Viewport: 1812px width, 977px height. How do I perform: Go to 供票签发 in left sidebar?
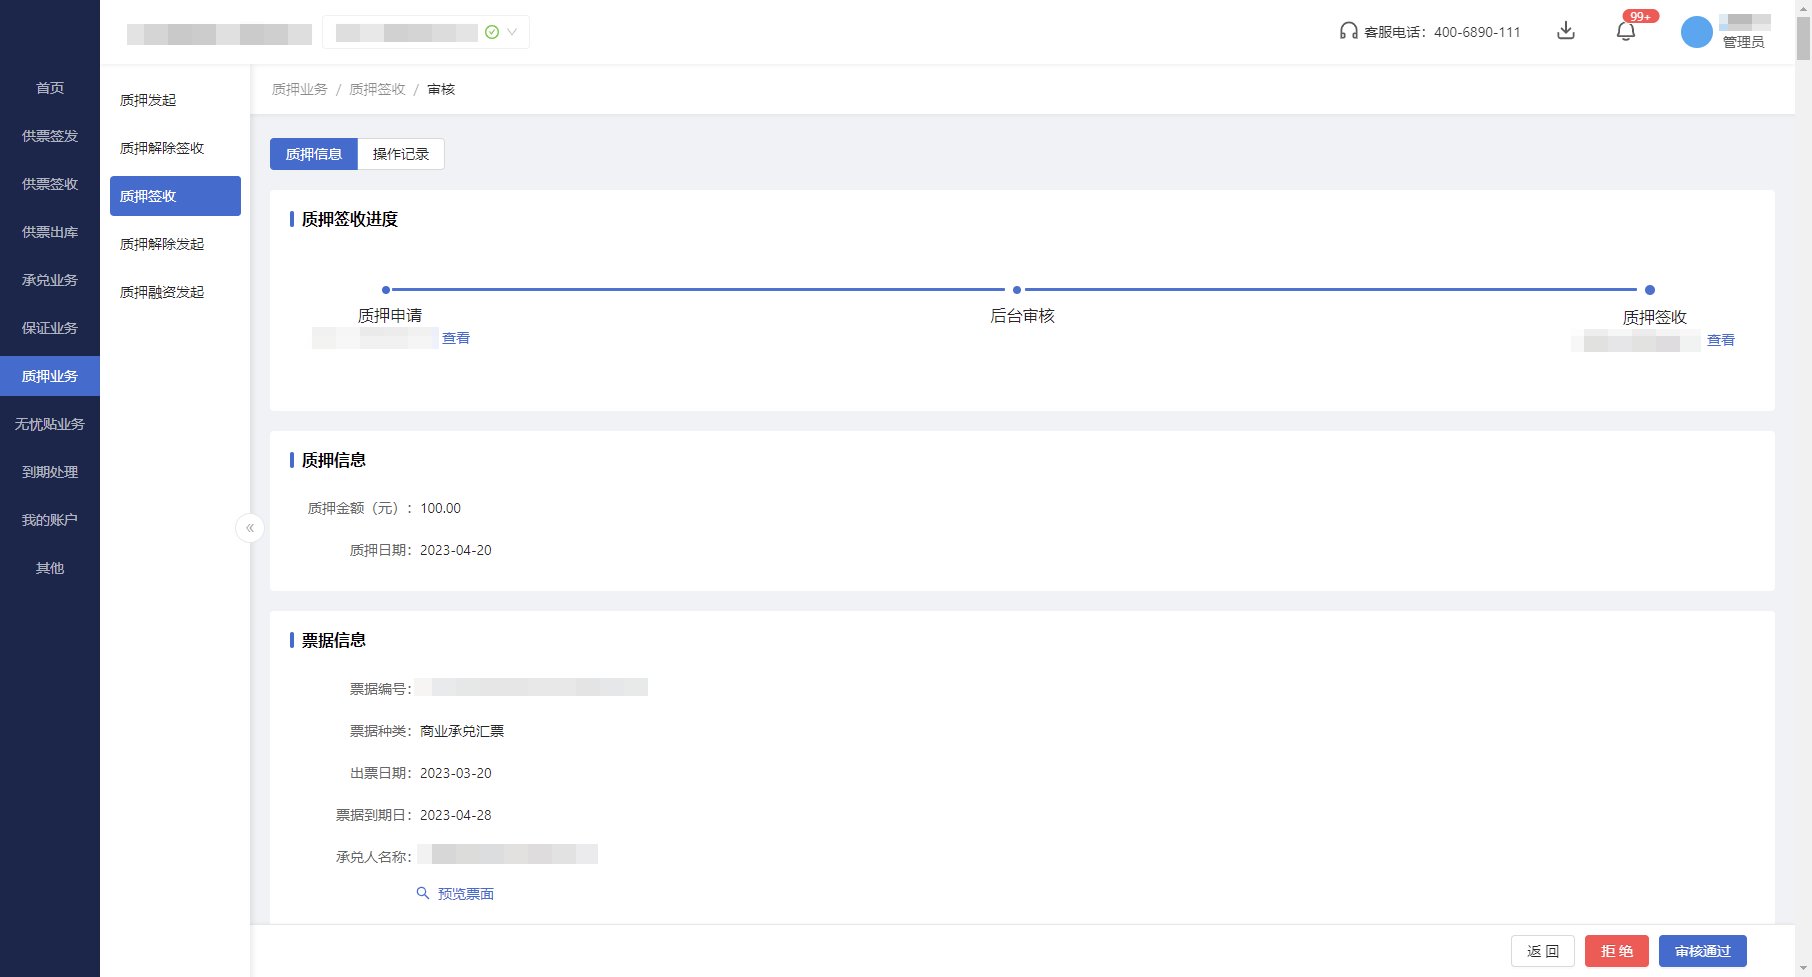(x=50, y=136)
